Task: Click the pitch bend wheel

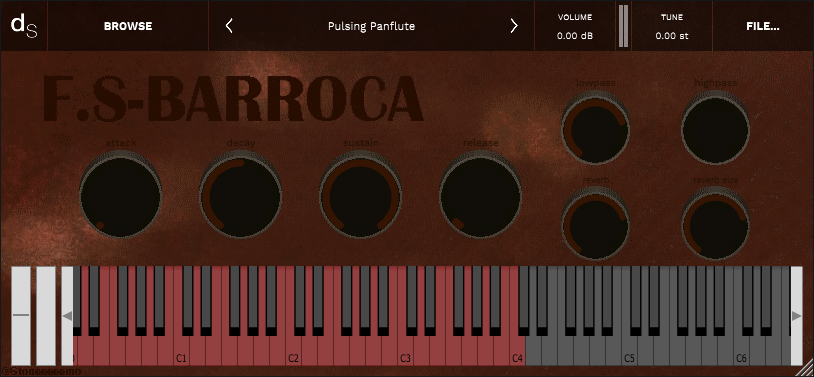Action: pyautogui.click(x=21, y=316)
